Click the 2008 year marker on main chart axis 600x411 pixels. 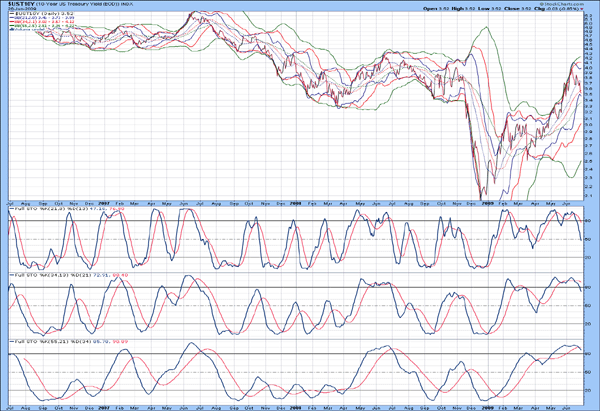tap(297, 206)
